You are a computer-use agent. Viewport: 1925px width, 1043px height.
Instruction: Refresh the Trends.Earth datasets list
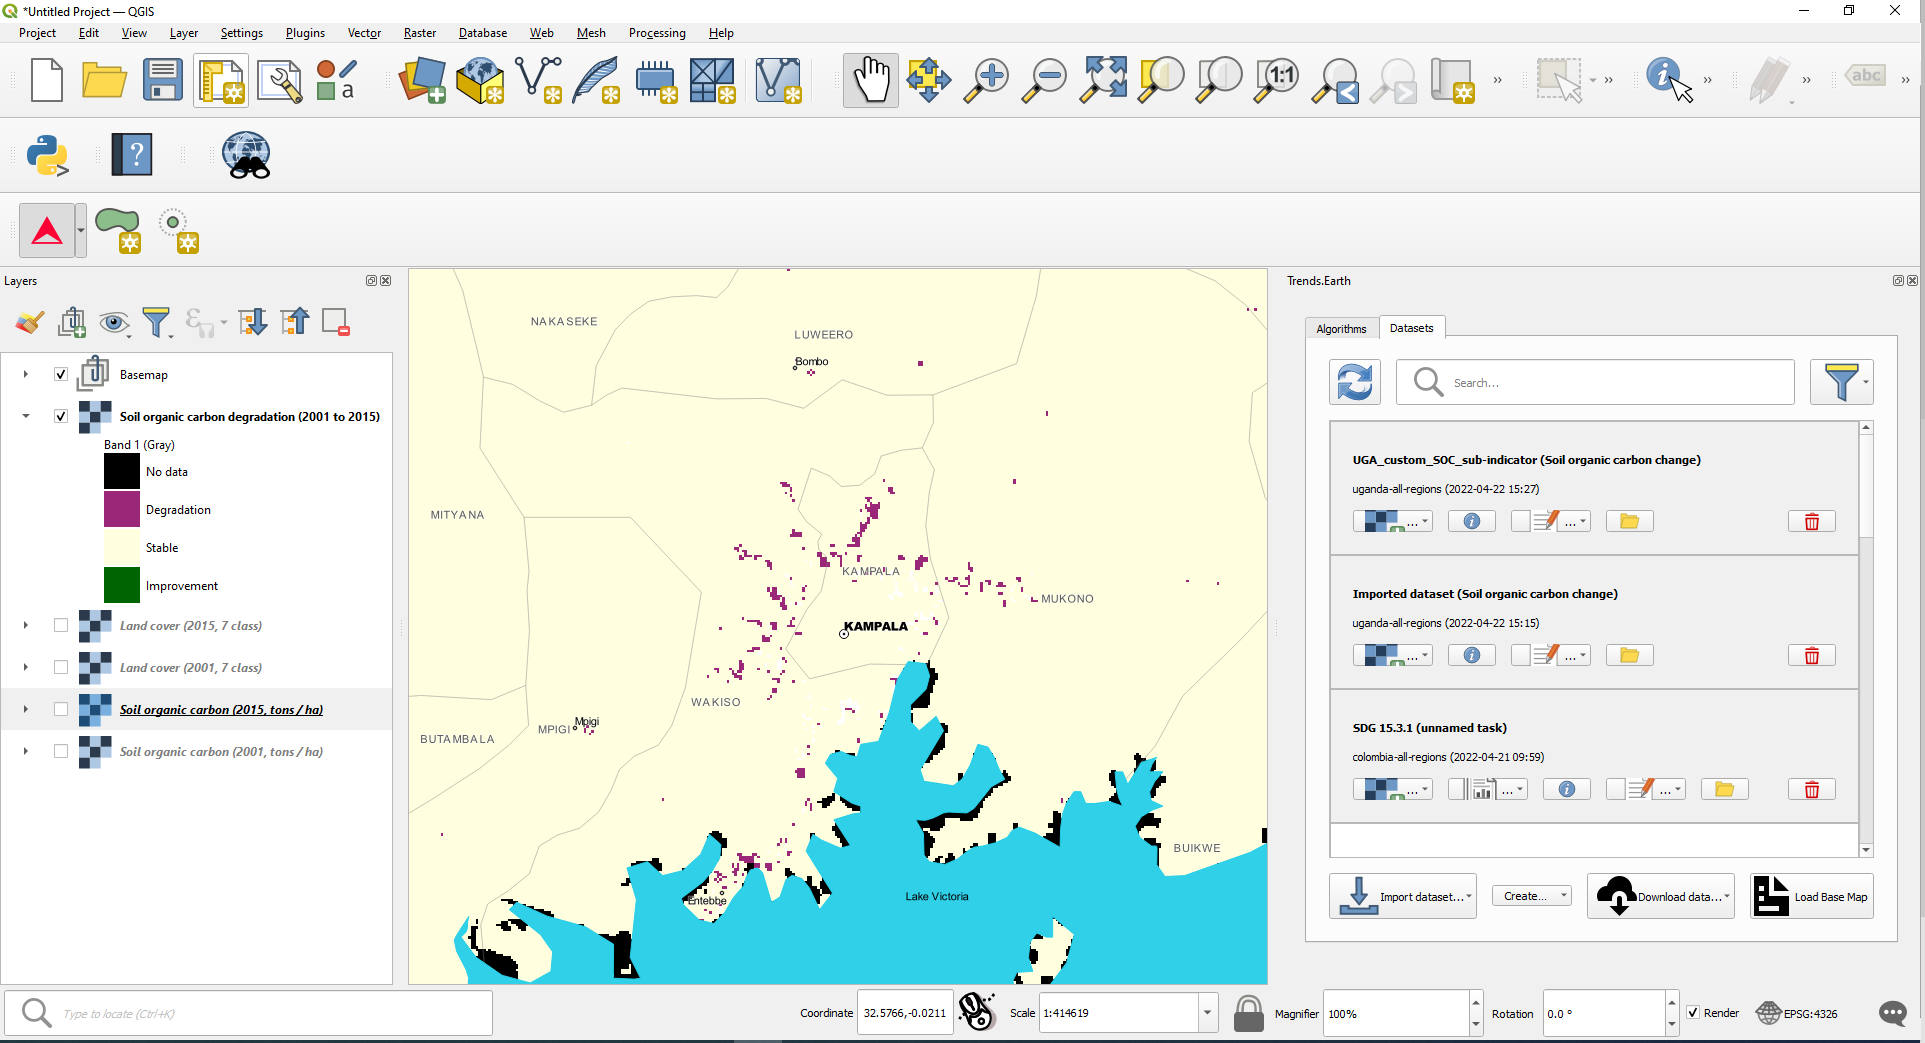coord(1354,382)
